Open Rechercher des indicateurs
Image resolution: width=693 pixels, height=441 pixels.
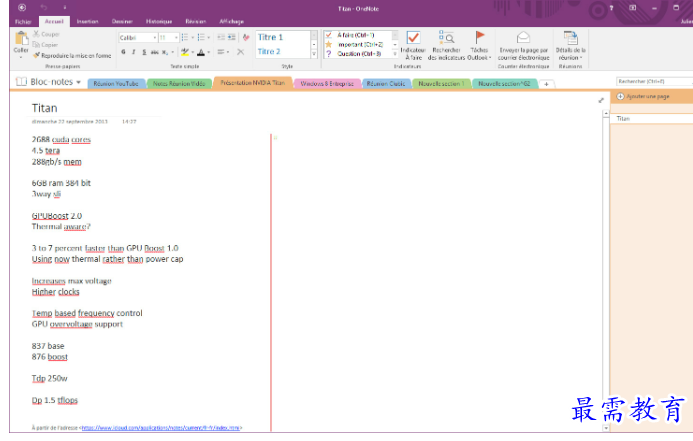(446, 46)
